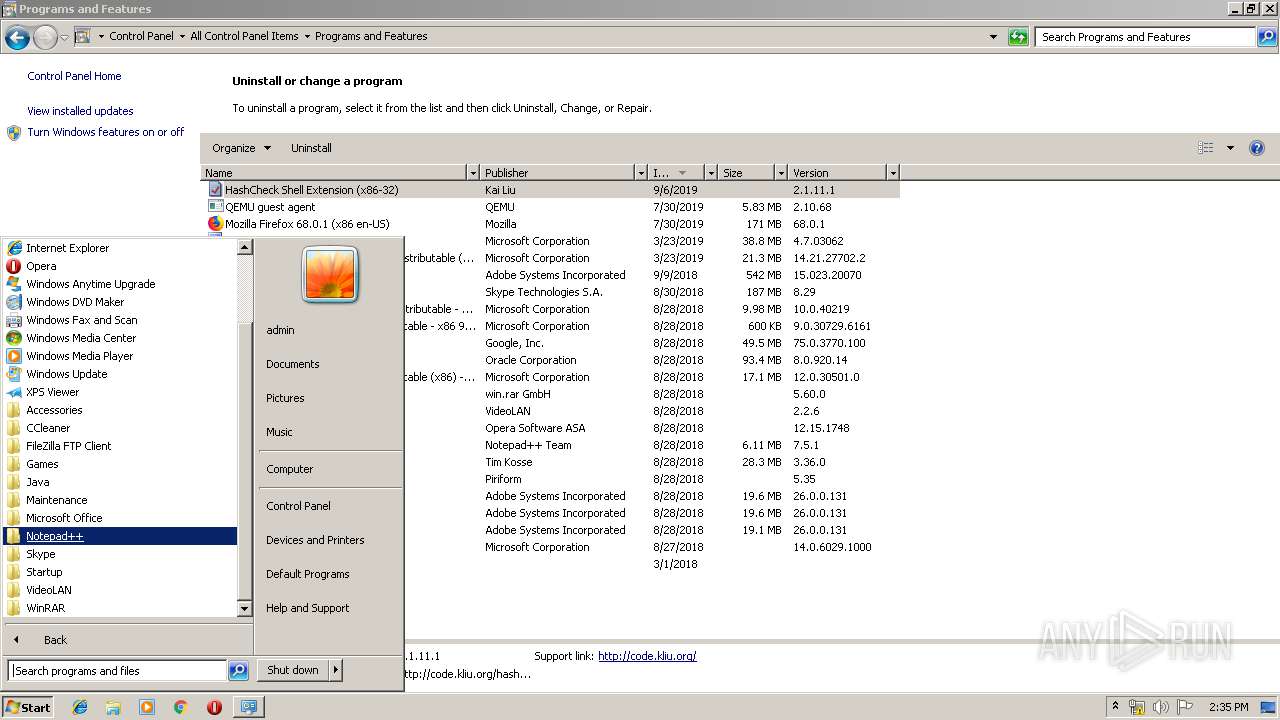Open the Organize dropdown
Screen dimensions: 1280x720
point(241,148)
